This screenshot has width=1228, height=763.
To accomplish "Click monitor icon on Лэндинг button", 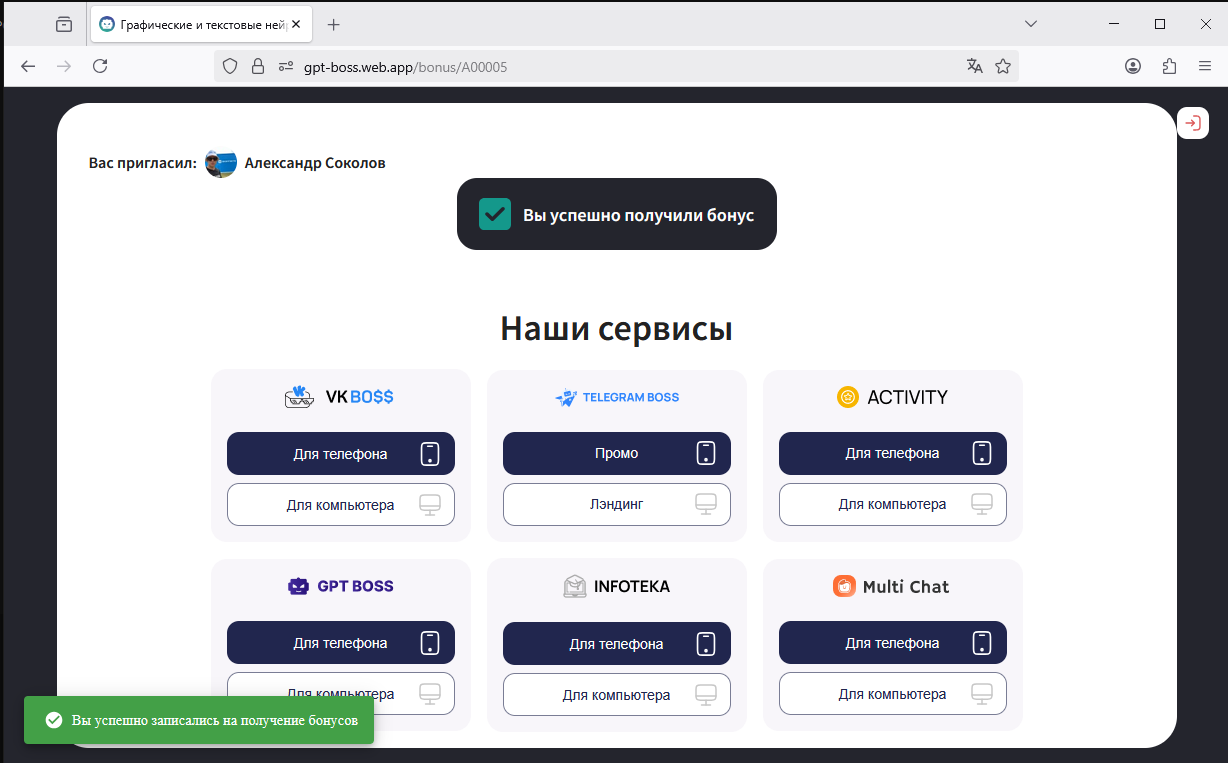I will 706,505.
